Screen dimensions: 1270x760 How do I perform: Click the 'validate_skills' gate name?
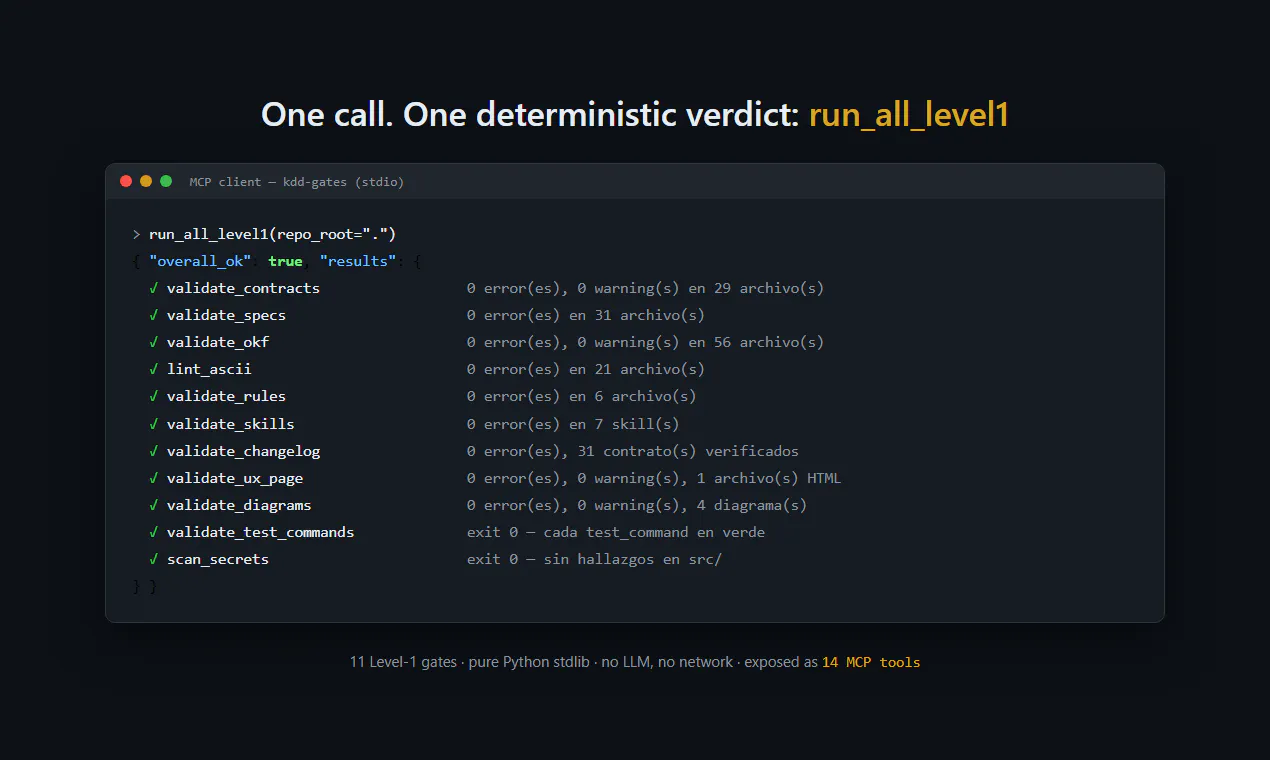(230, 424)
